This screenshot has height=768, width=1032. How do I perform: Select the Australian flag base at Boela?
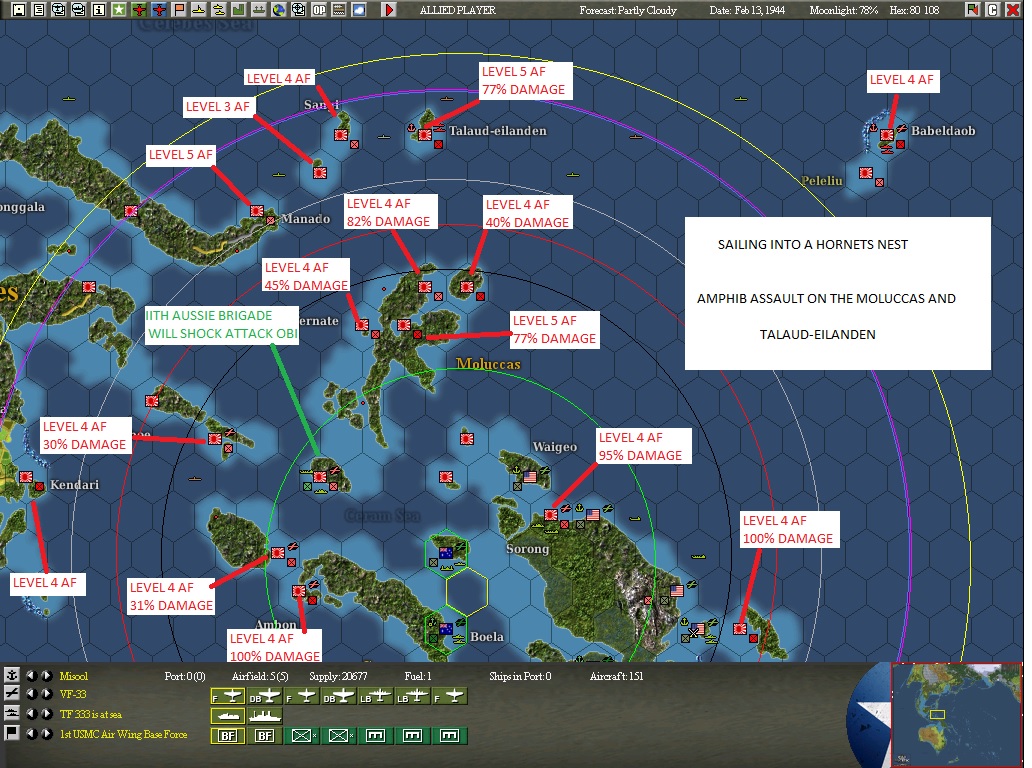coord(446,629)
